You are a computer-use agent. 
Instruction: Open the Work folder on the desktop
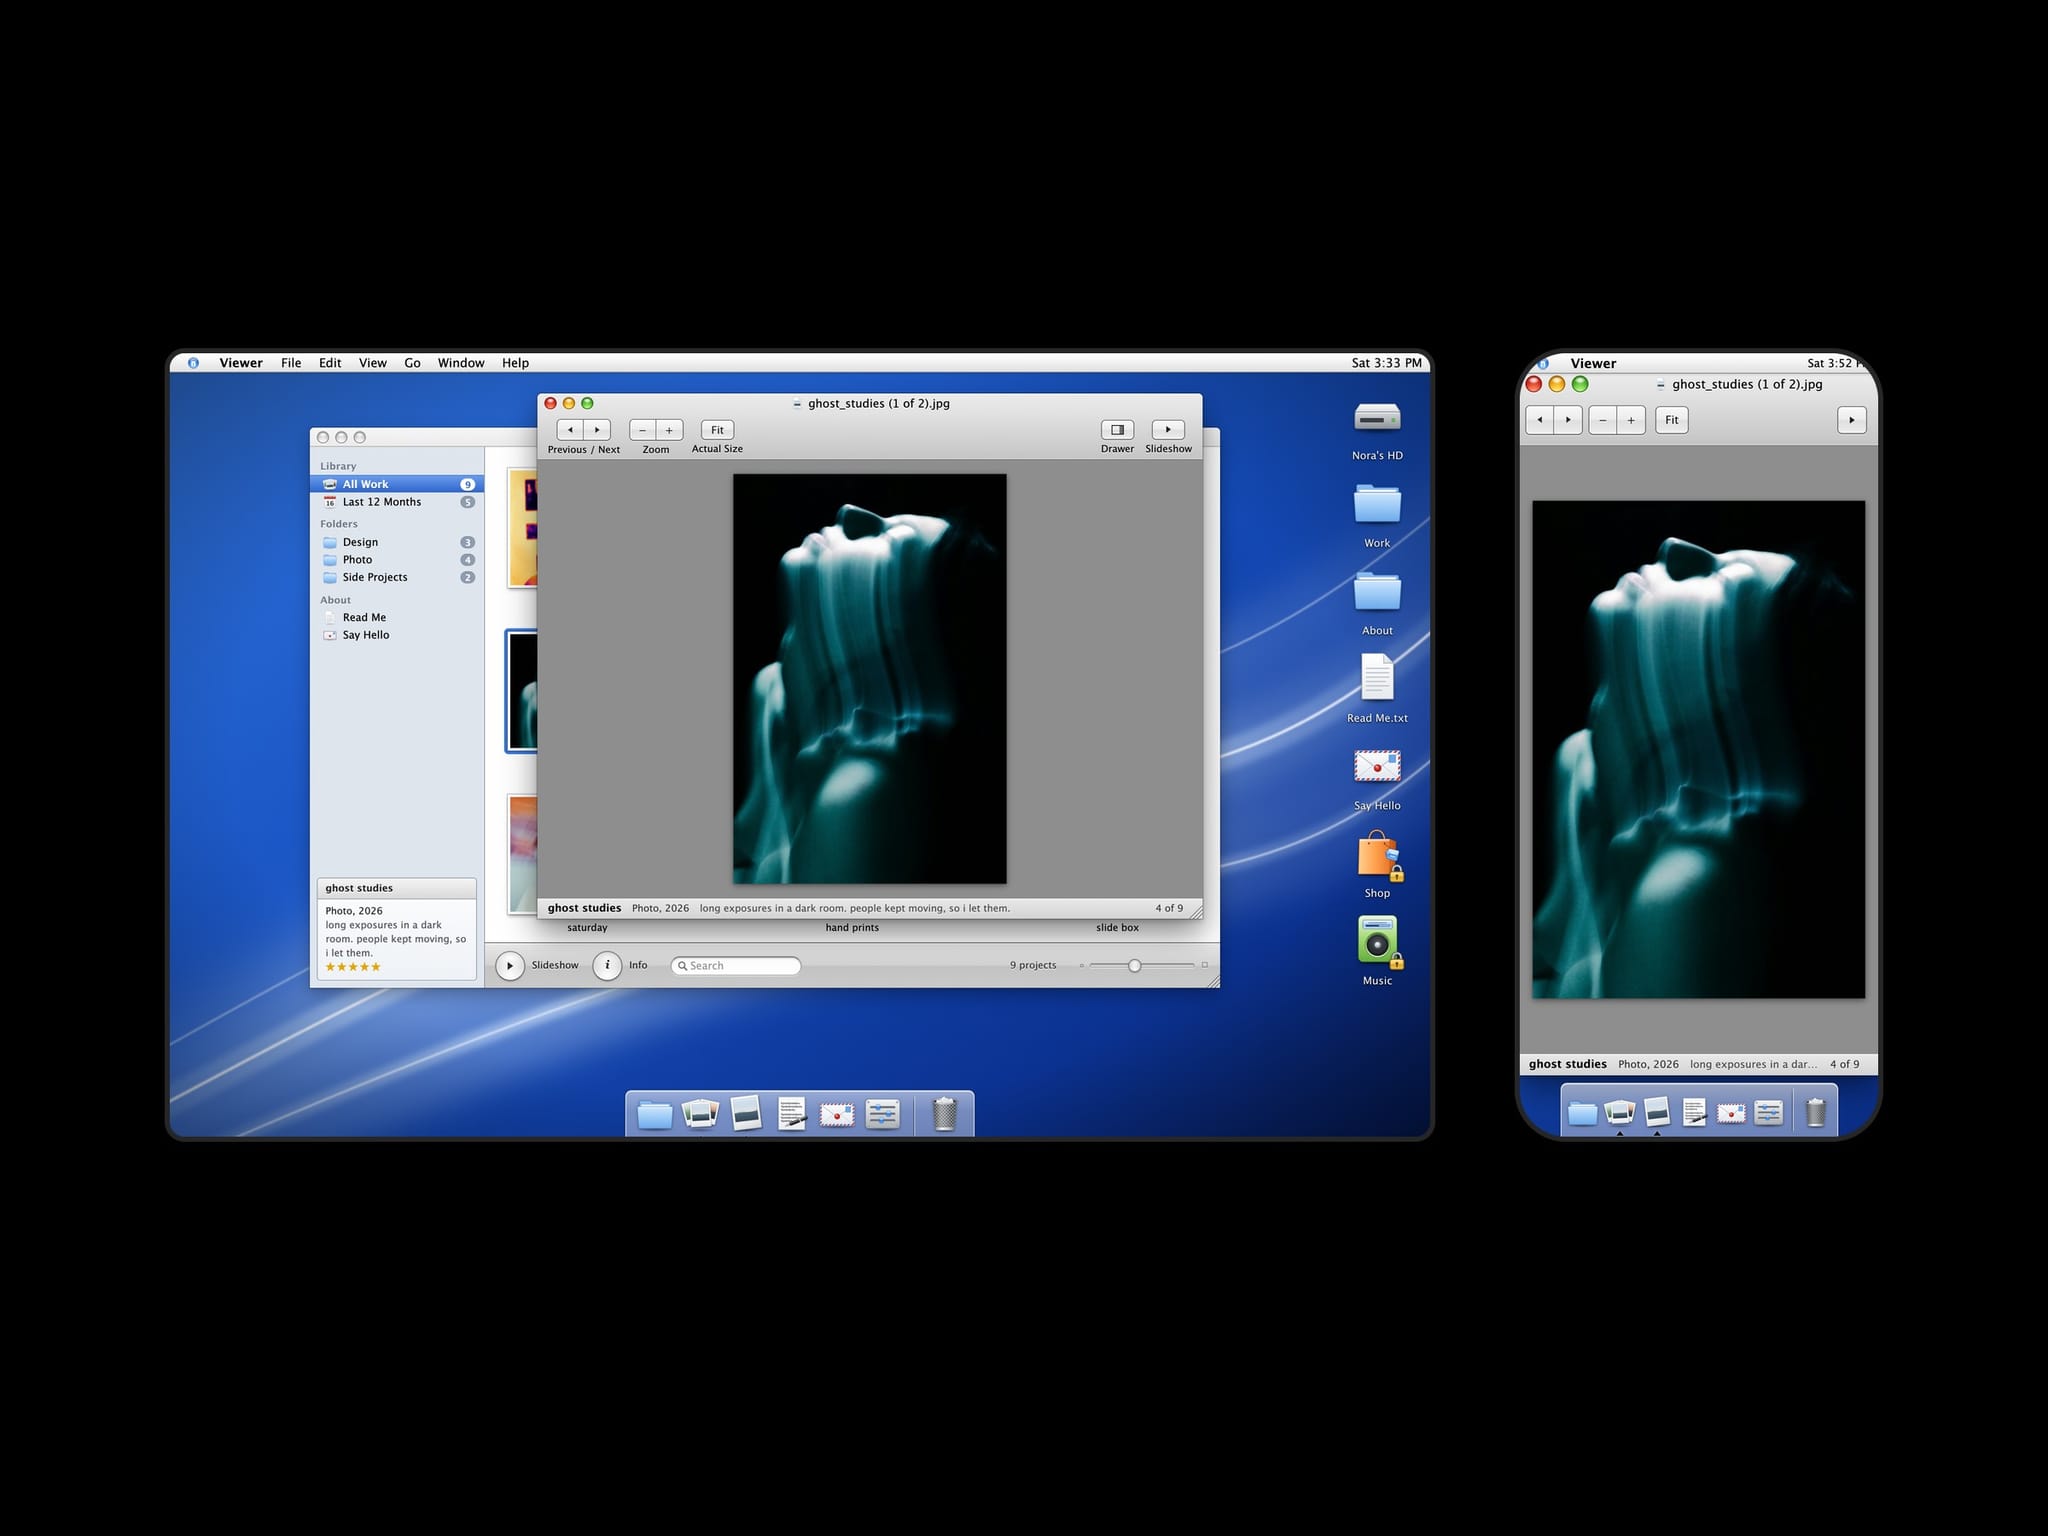[x=1377, y=504]
